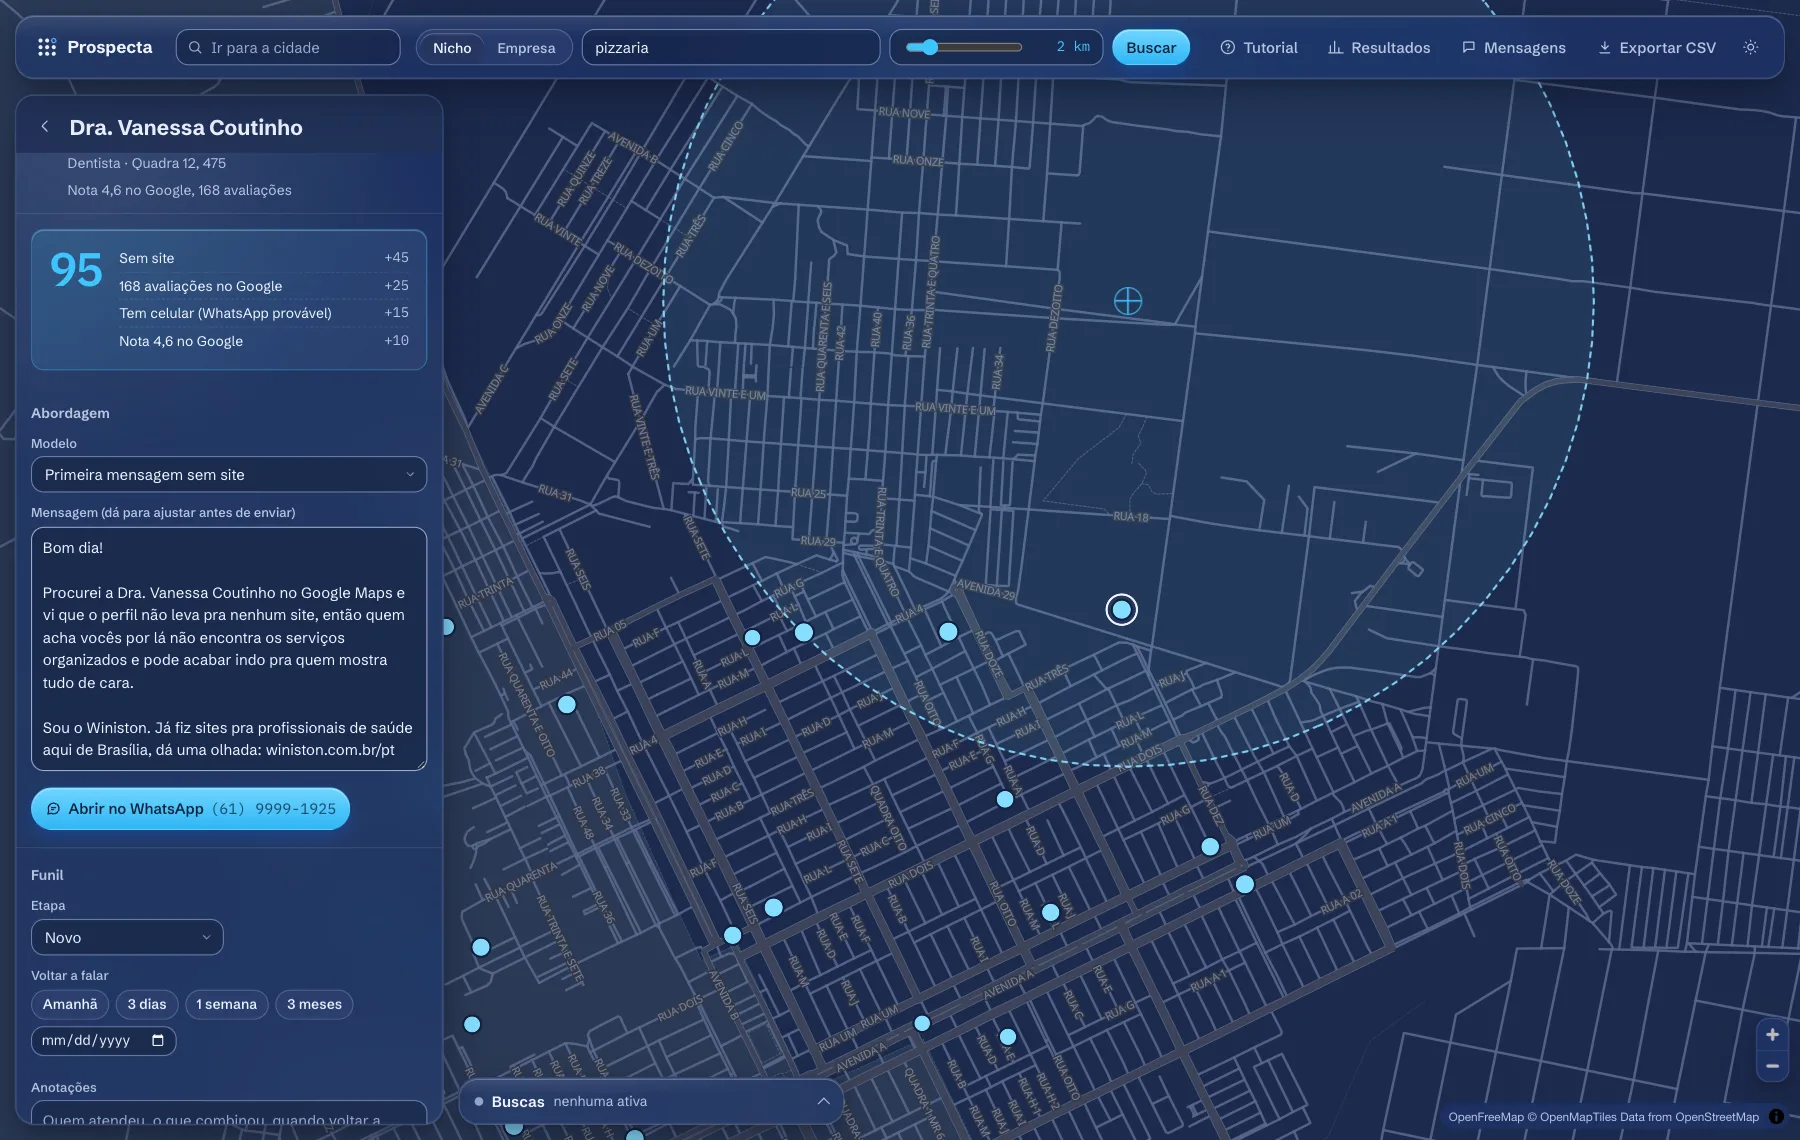Image resolution: width=1800 pixels, height=1140 pixels.
Task: Adjust the search radius slider handle
Action: [930, 47]
